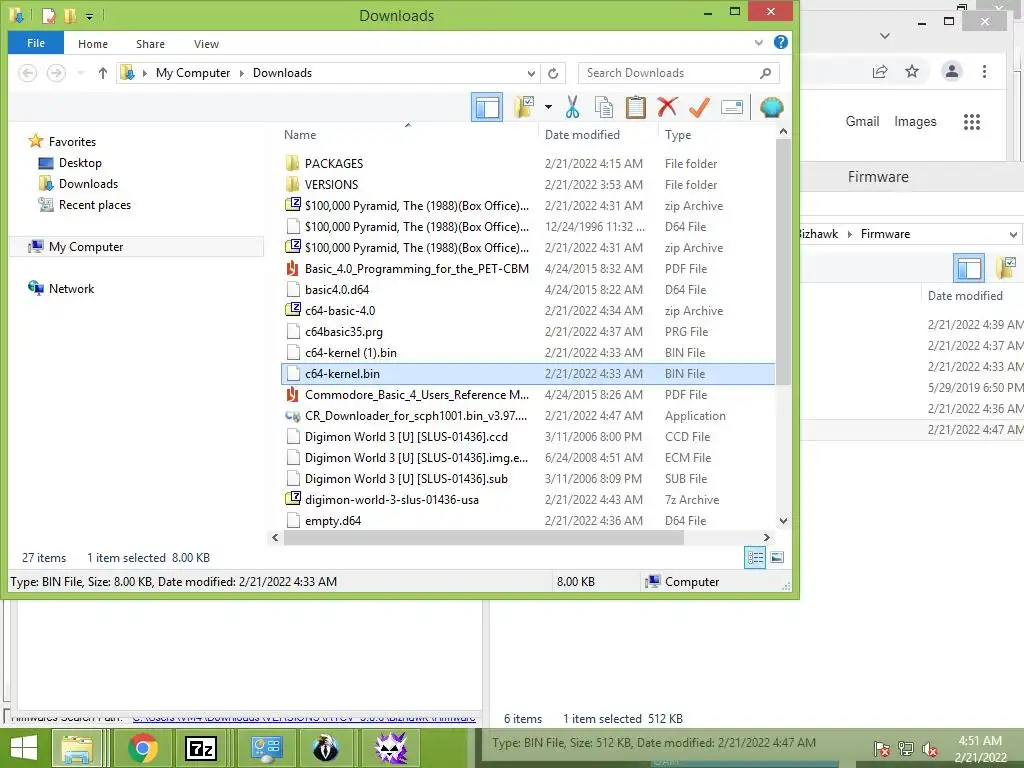Switch to large thumbnails view
The image size is (1024, 768).
tap(776, 557)
